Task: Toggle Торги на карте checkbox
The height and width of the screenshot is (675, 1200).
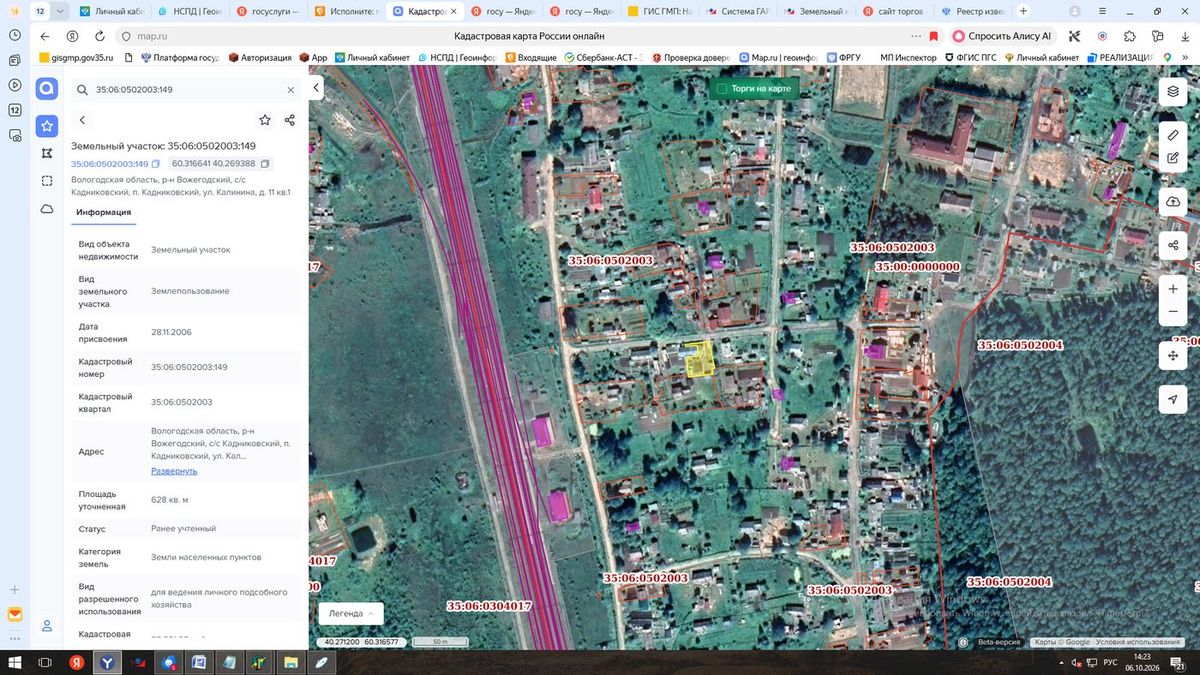Action: (x=720, y=89)
